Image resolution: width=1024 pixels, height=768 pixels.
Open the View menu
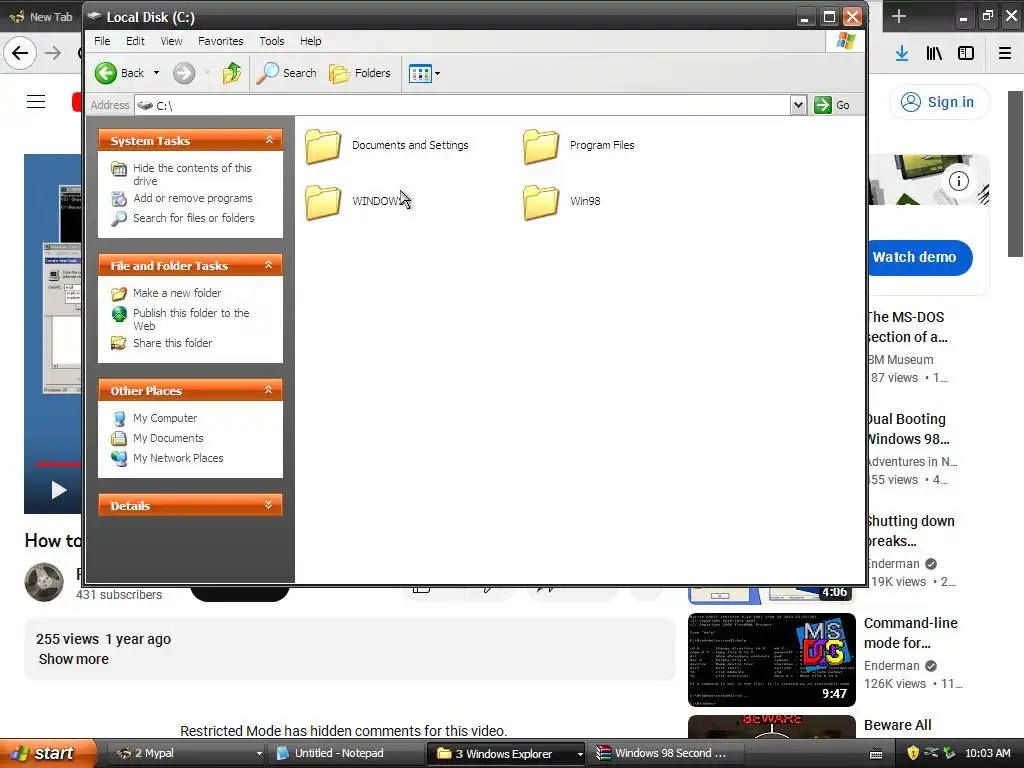coord(171,41)
